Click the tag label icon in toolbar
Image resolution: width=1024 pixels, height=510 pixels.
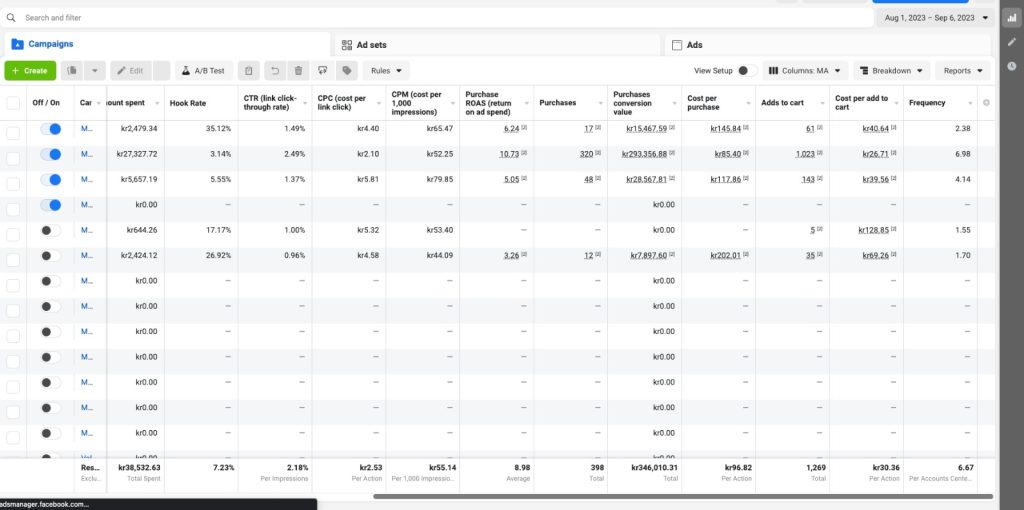tap(346, 71)
